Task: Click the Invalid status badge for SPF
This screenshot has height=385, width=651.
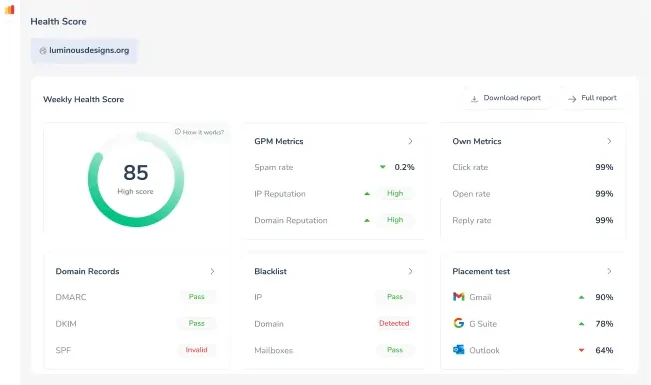Action: [196, 350]
